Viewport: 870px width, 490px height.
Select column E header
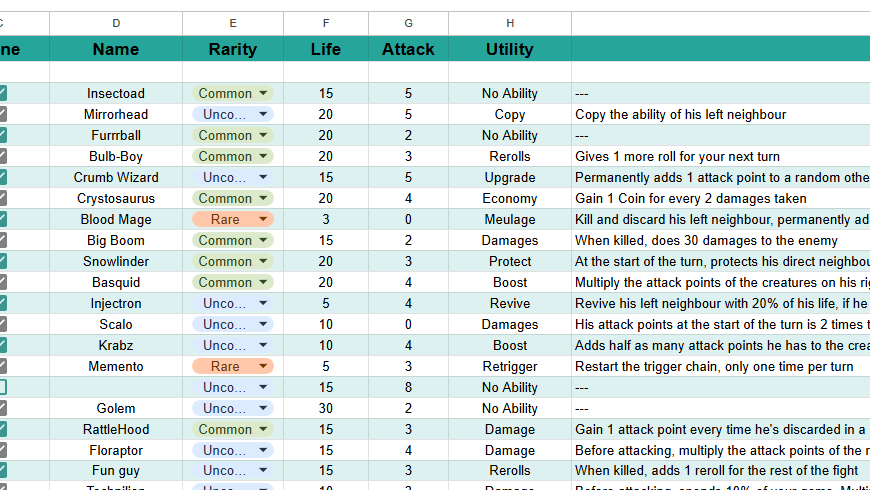(x=233, y=23)
